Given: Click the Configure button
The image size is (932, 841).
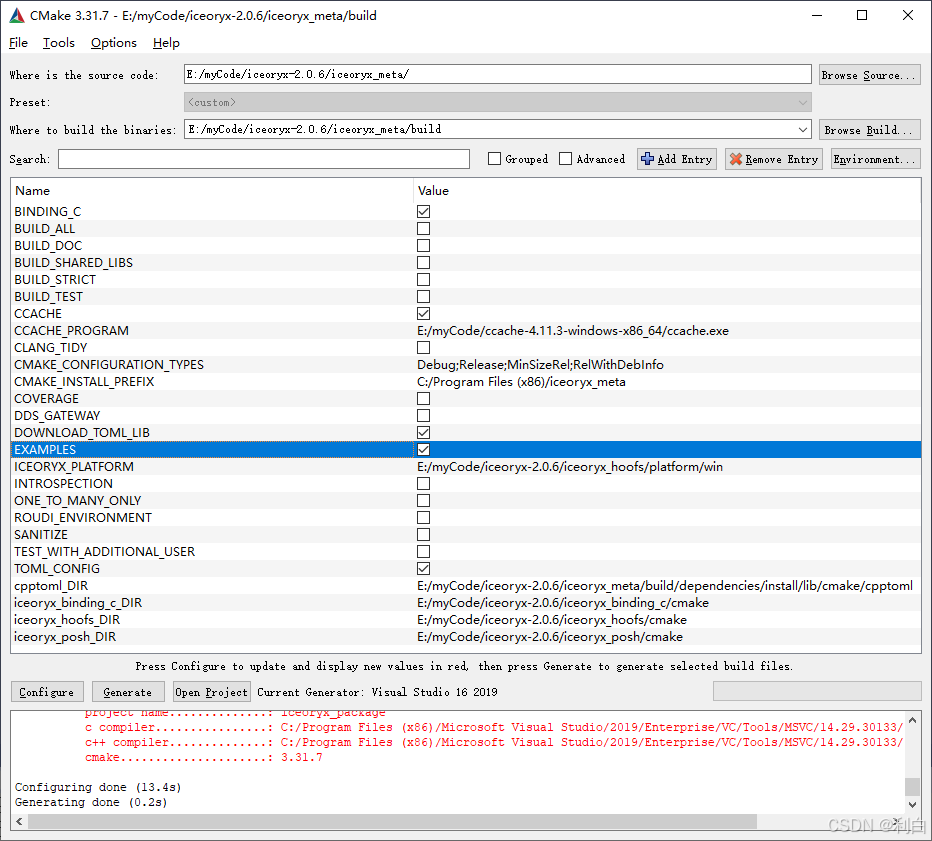Looking at the screenshot, I should [47, 692].
